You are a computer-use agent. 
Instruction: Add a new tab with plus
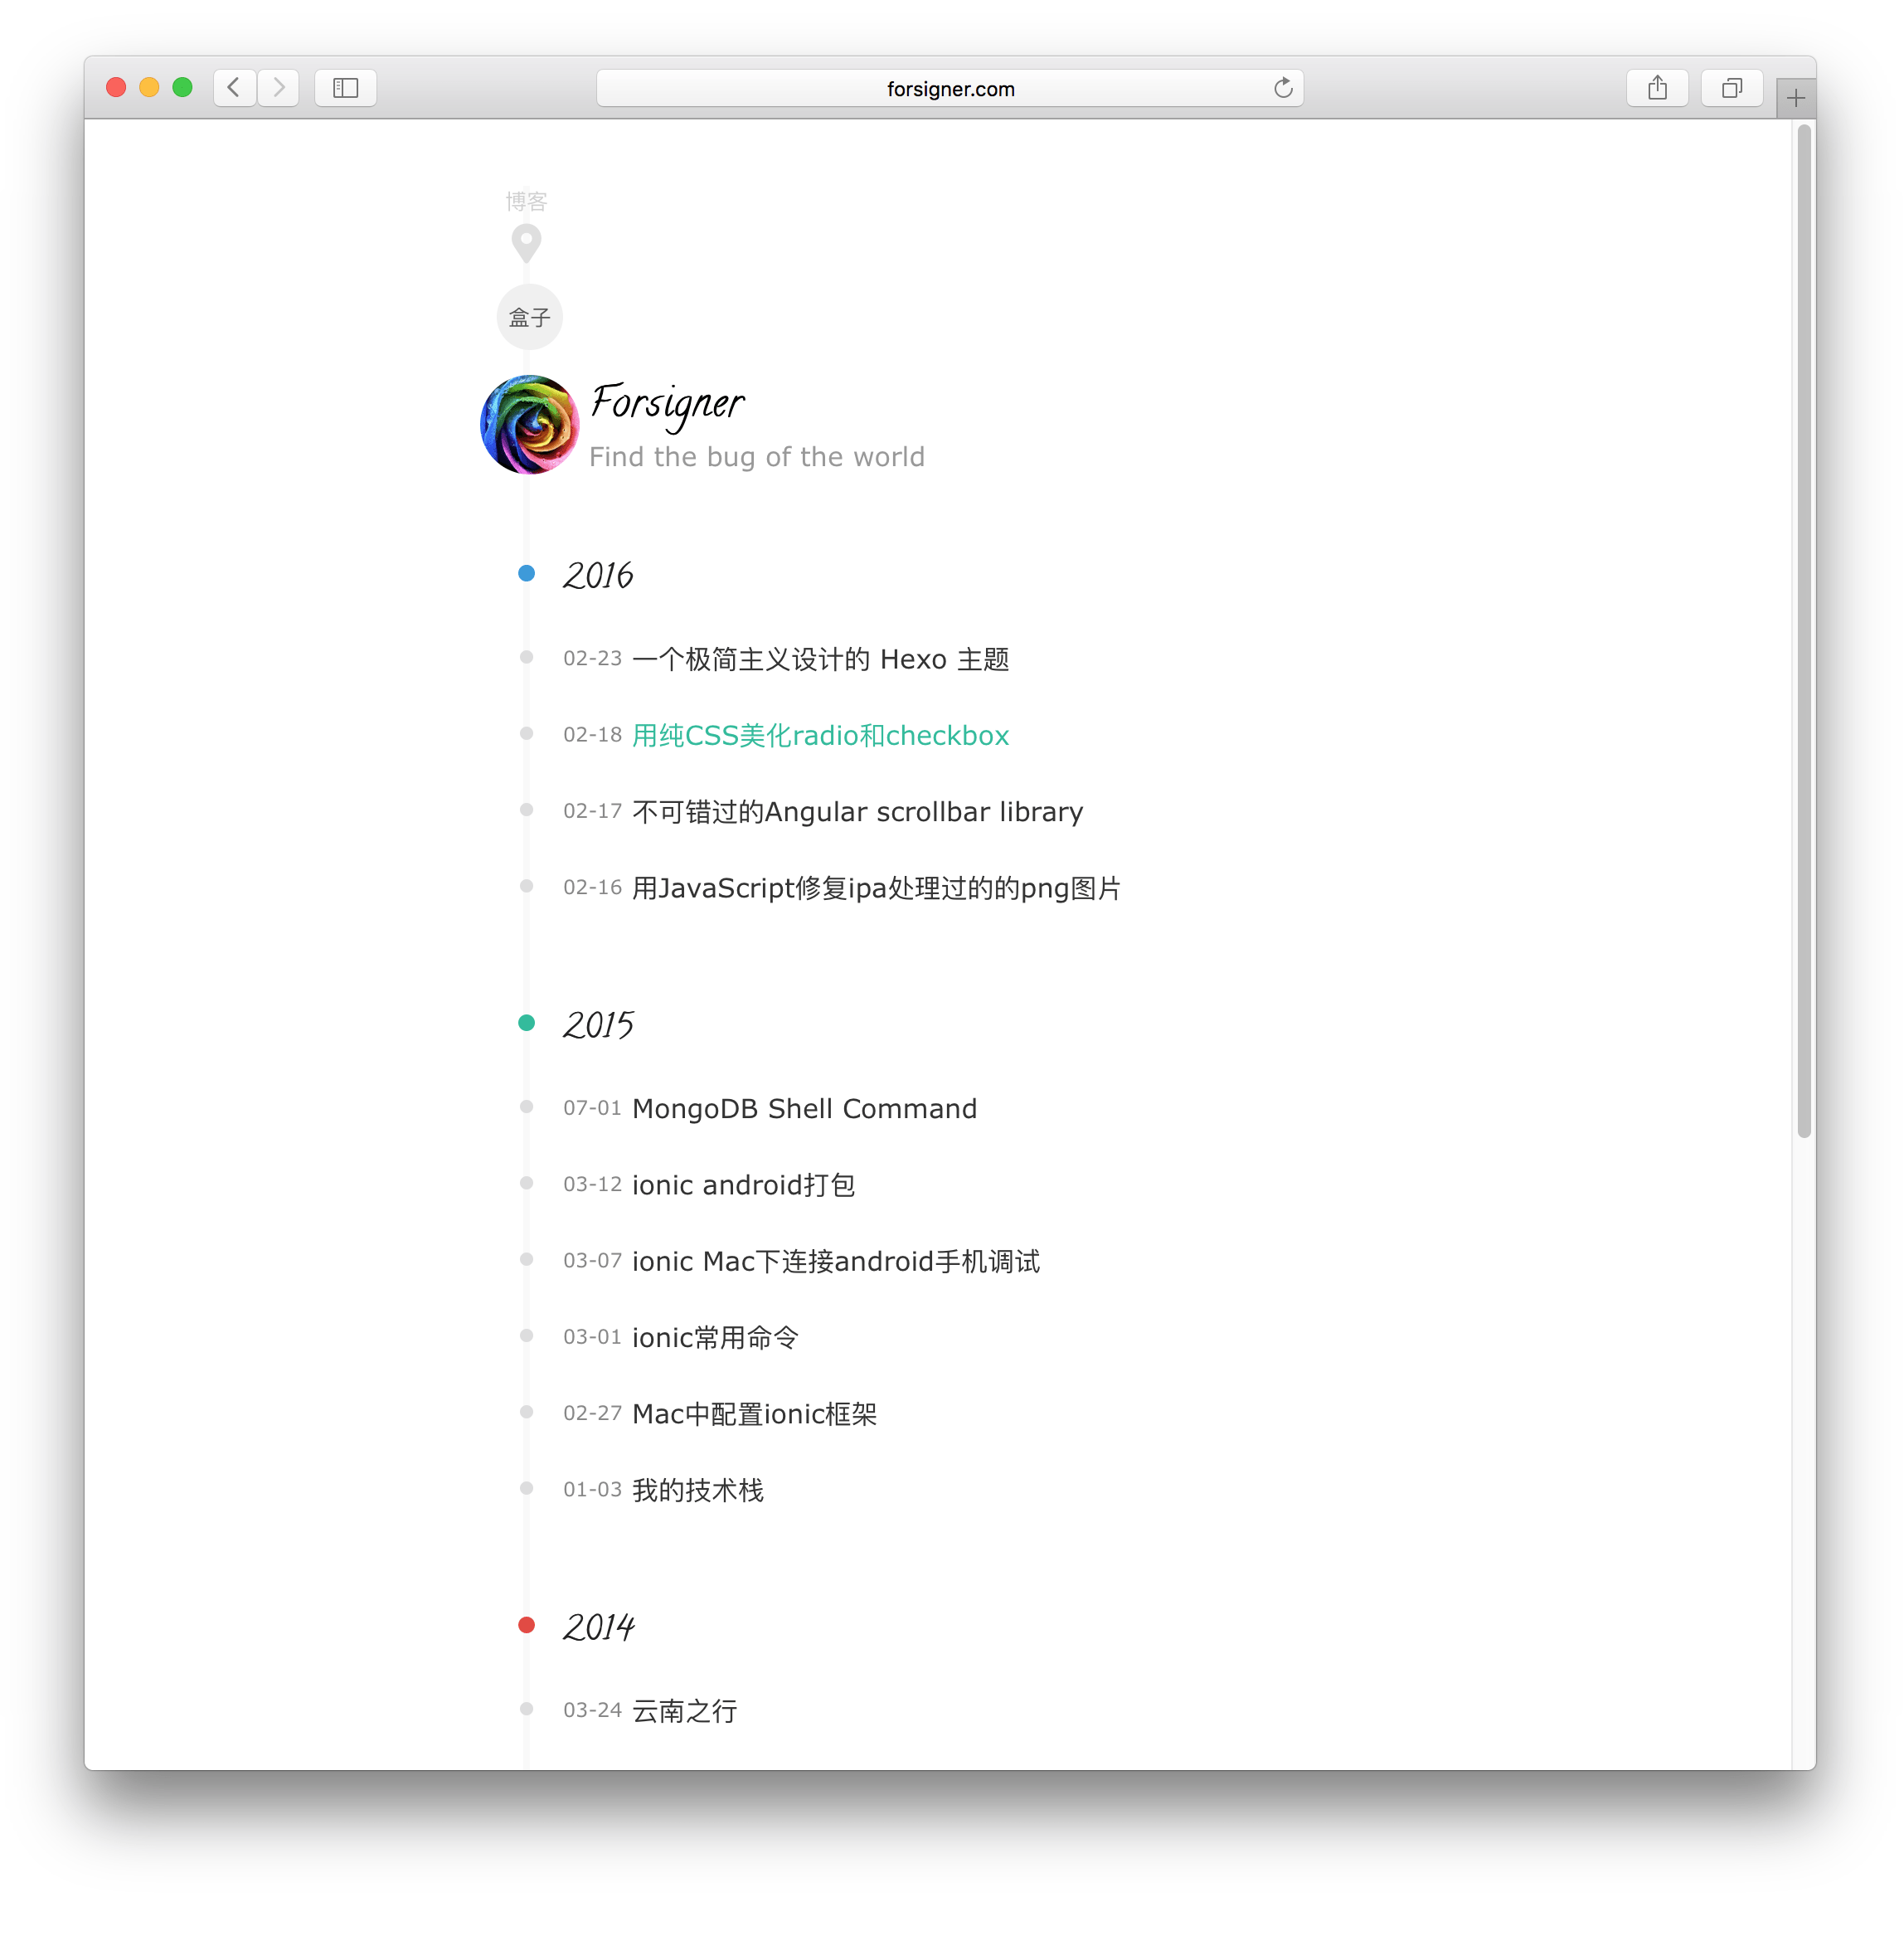click(x=1795, y=98)
